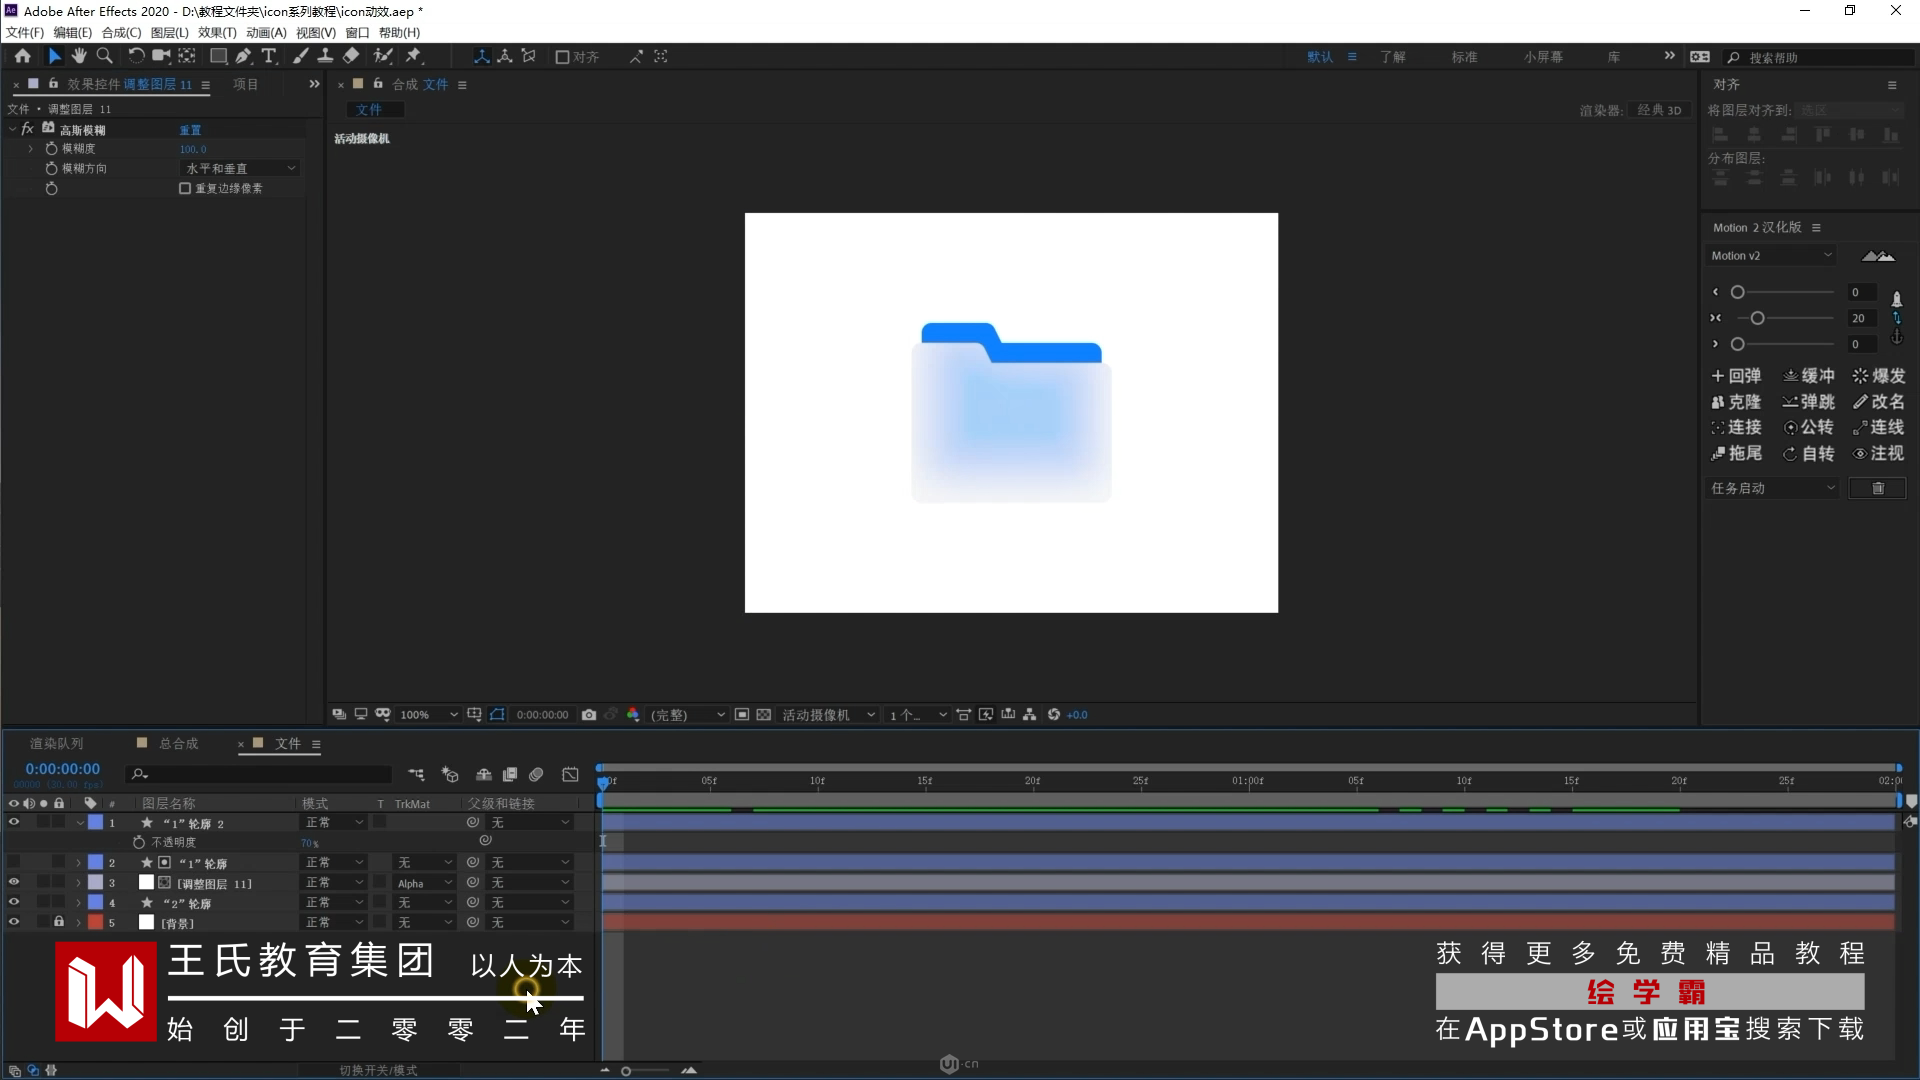Pick the horizontal Type tool
The height and width of the screenshot is (1080, 1920).
click(x=268, y=56)
